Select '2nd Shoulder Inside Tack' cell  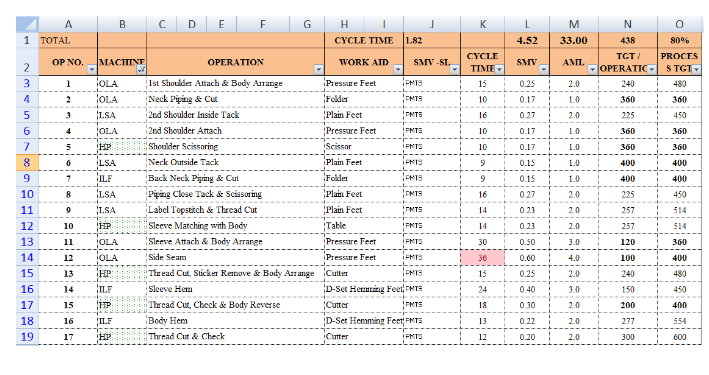[236, 115]
